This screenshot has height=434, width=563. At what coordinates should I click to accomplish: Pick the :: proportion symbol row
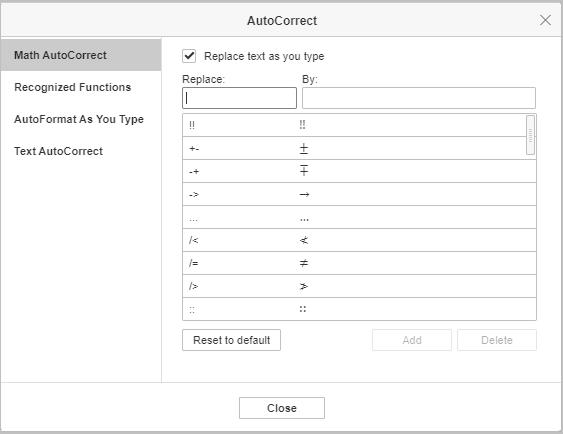pos(359,309)
